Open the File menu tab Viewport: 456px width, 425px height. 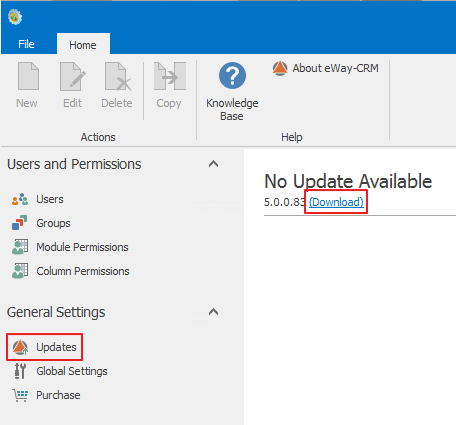26,44
